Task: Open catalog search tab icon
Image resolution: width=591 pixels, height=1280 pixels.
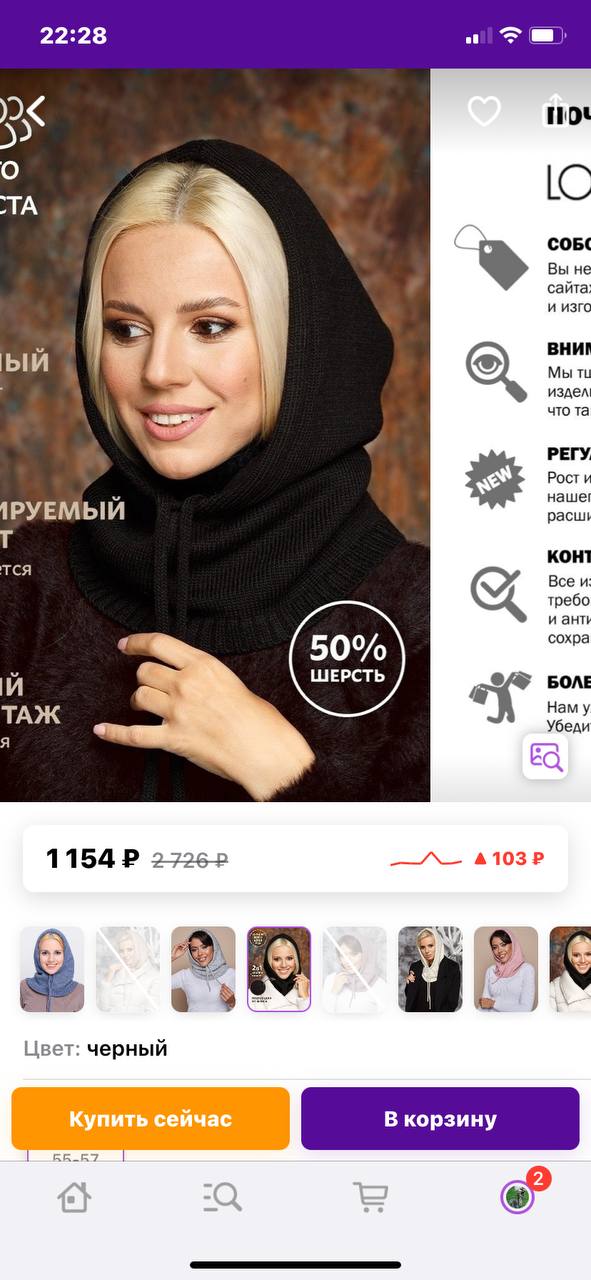Action: [x=222, y=1196]
